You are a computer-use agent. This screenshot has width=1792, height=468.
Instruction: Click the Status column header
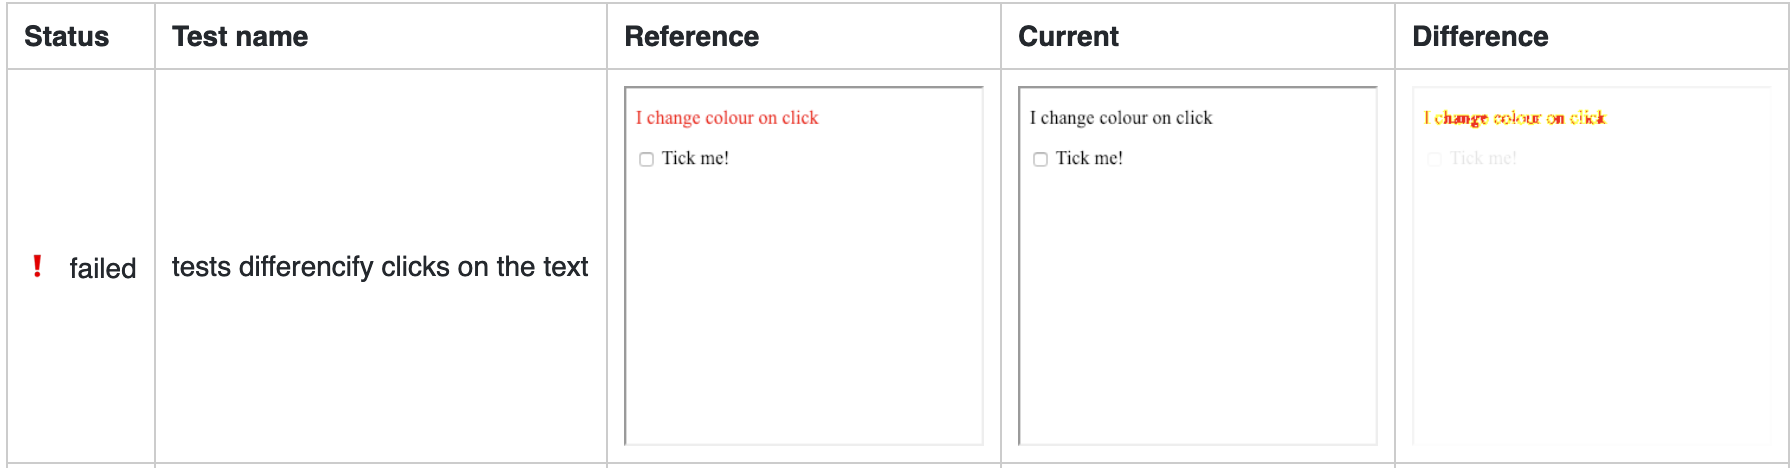66,37
